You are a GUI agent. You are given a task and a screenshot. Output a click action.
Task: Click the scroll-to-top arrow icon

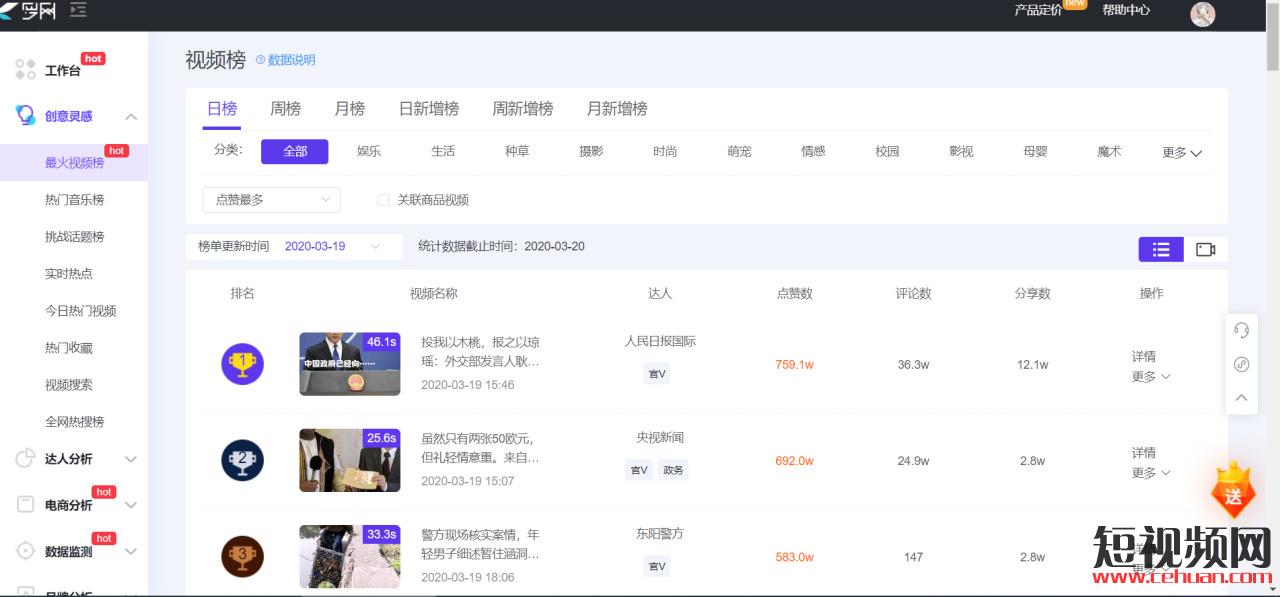(1241, 398)
